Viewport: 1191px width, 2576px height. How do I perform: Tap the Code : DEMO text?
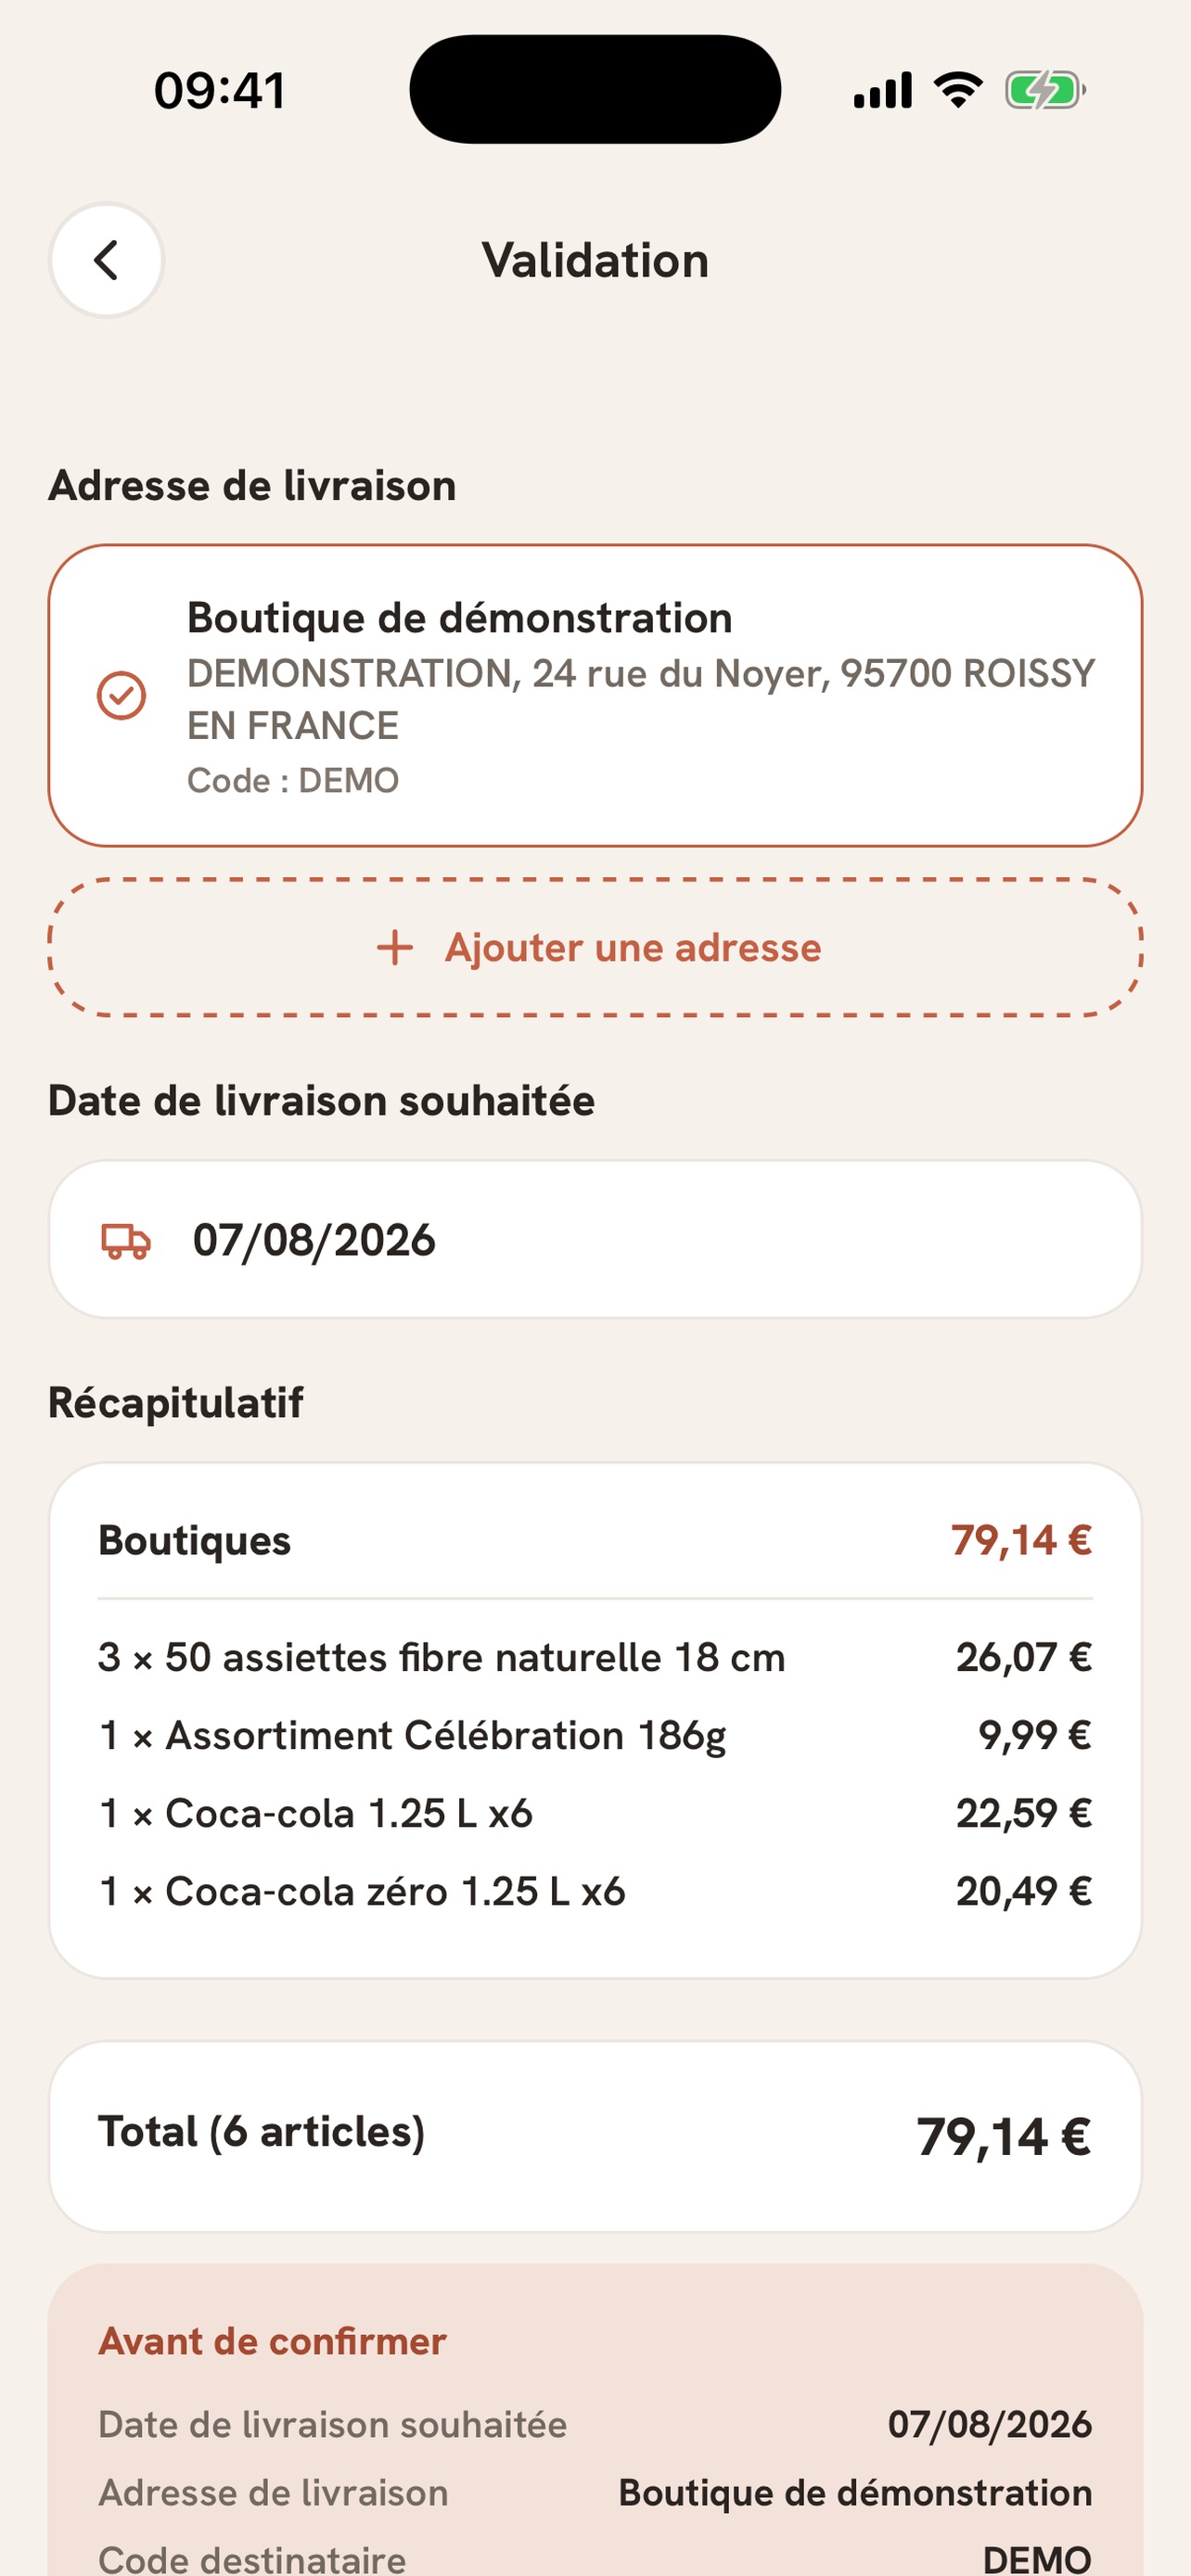click(x=293, y=780)
